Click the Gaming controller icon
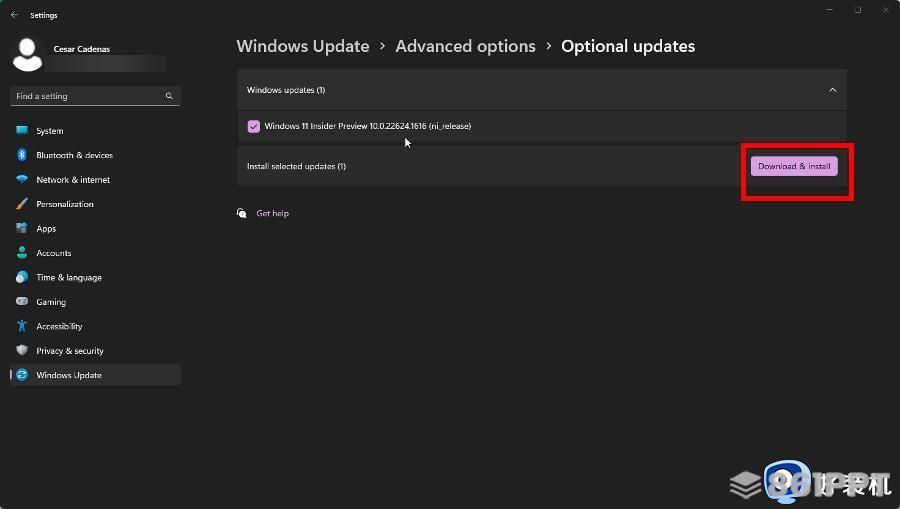900x509 pixels. (x=22, y=301)
